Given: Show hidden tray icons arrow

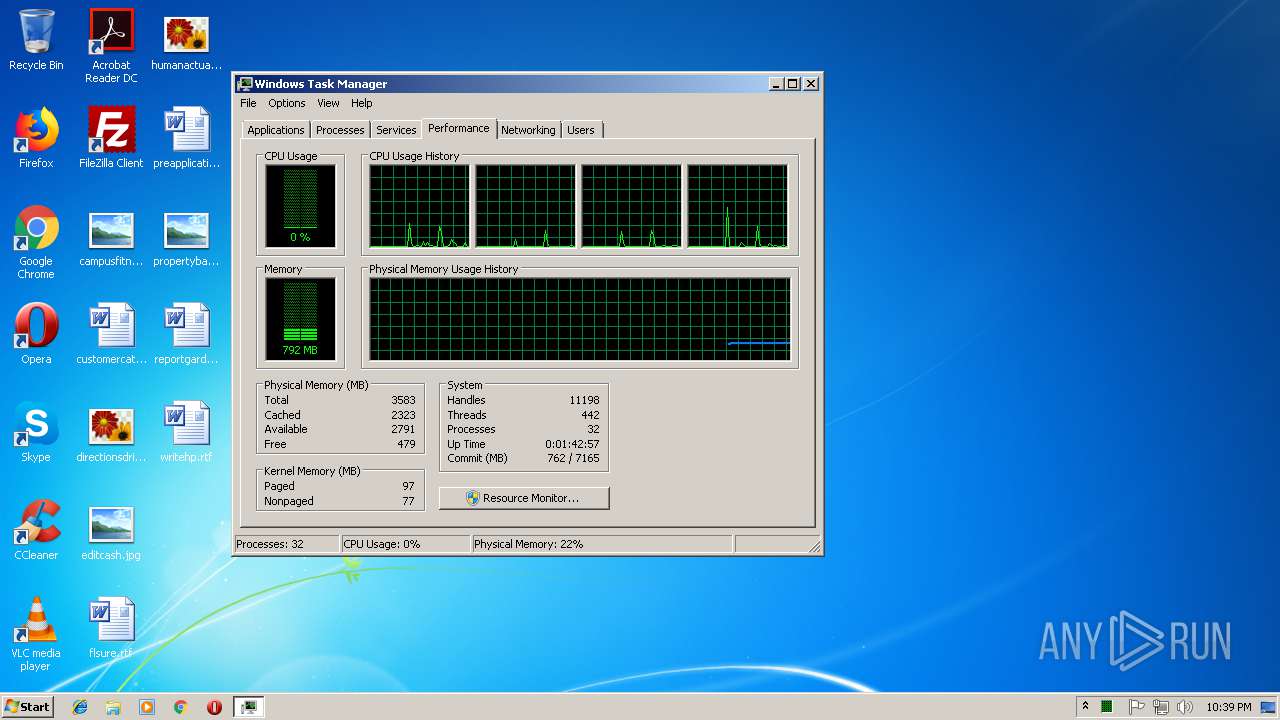Looking at the screenshot, I should click(x=1085, y=706).
